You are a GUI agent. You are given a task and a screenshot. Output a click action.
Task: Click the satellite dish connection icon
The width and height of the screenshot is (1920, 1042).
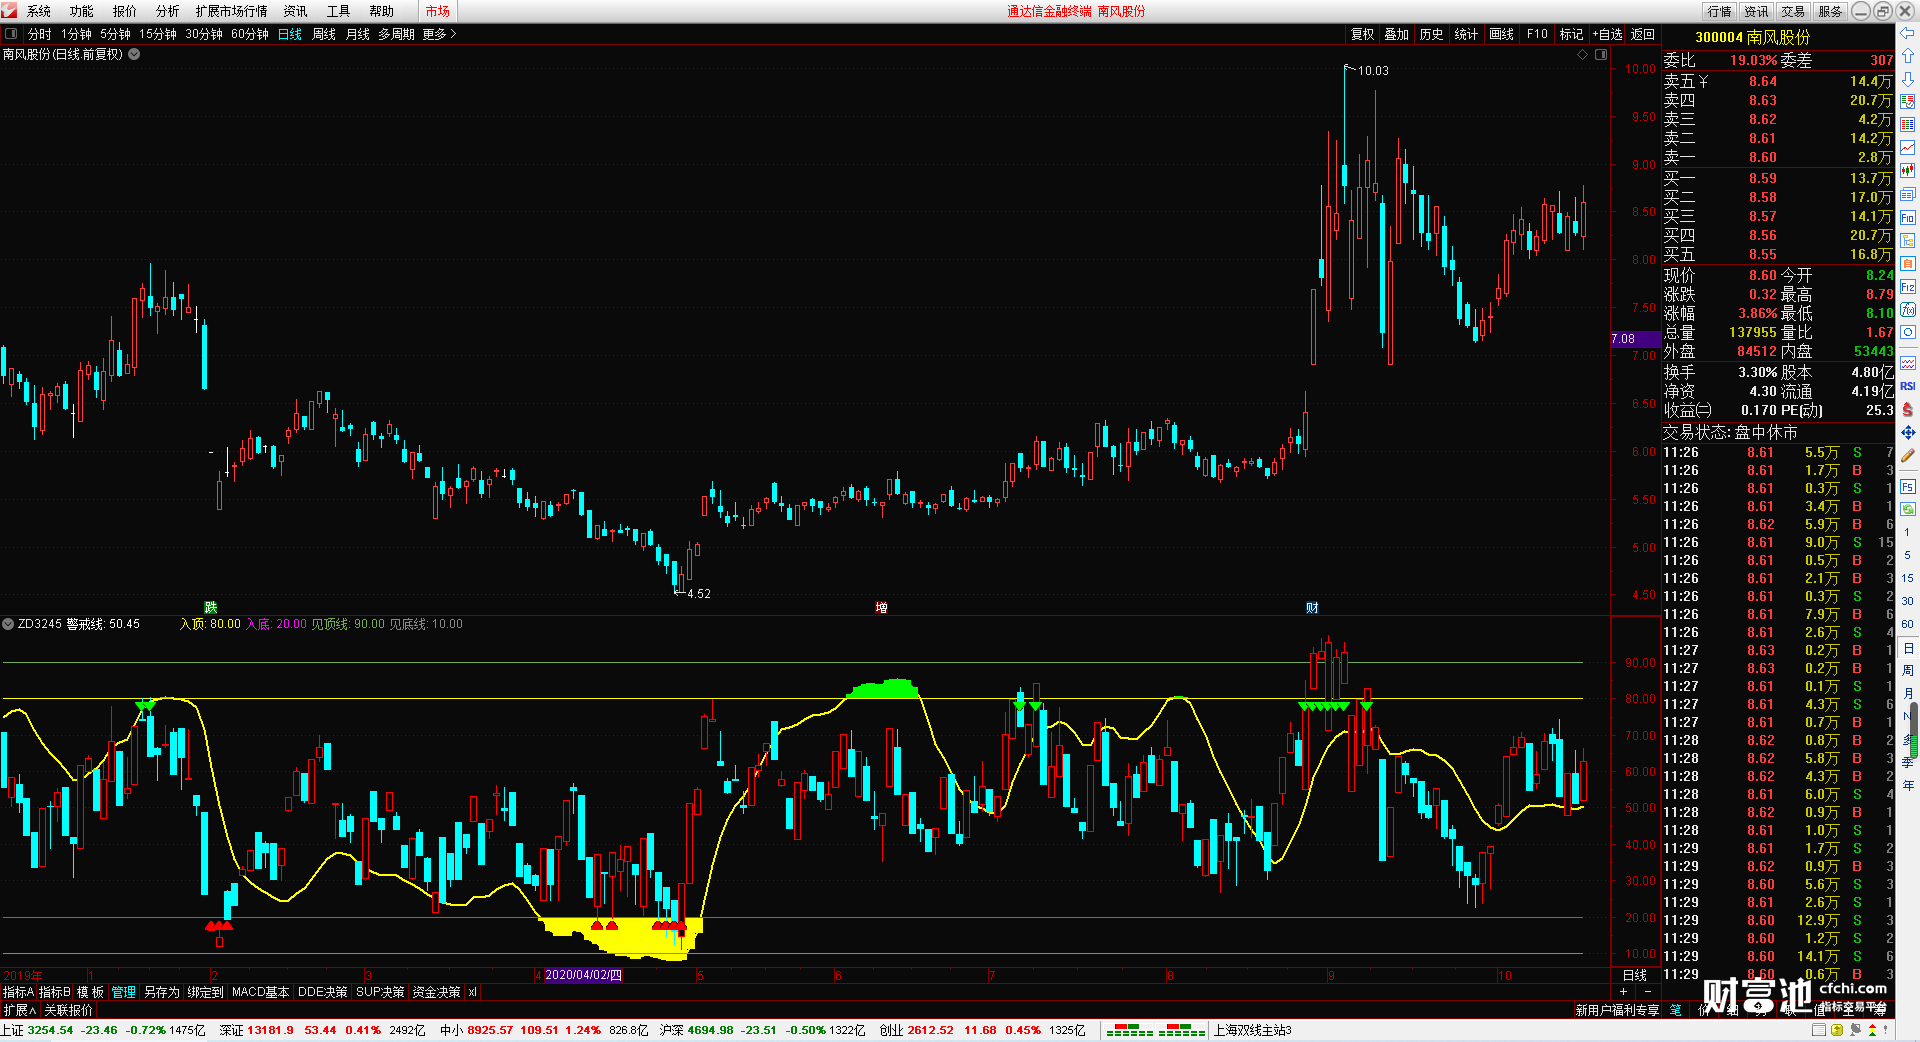point(1855,1030)
